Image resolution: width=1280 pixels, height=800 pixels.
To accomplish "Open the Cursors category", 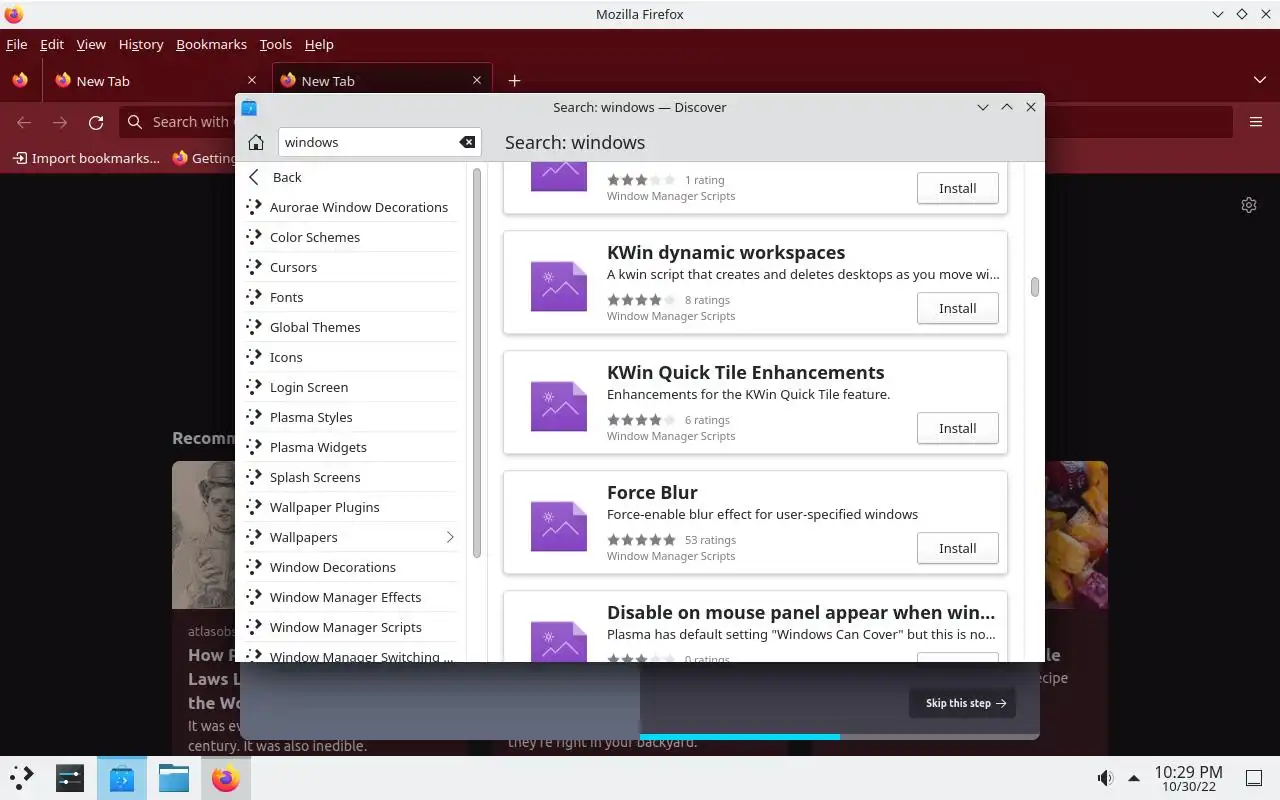I will click(351, 267).
